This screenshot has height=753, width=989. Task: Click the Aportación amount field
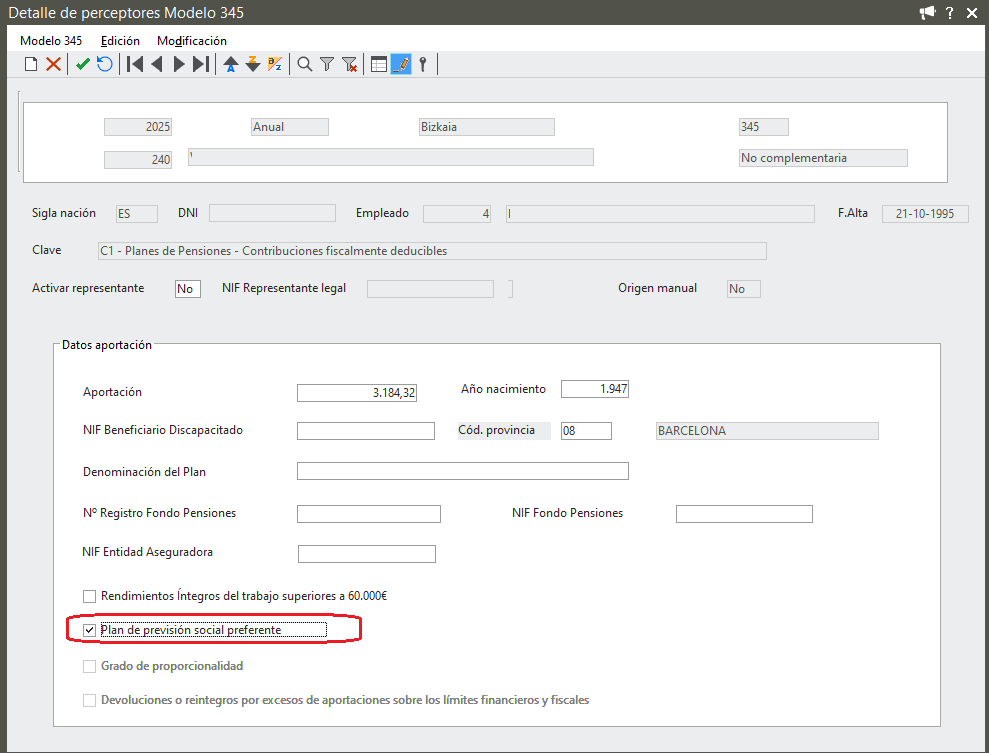pos(357,393)
